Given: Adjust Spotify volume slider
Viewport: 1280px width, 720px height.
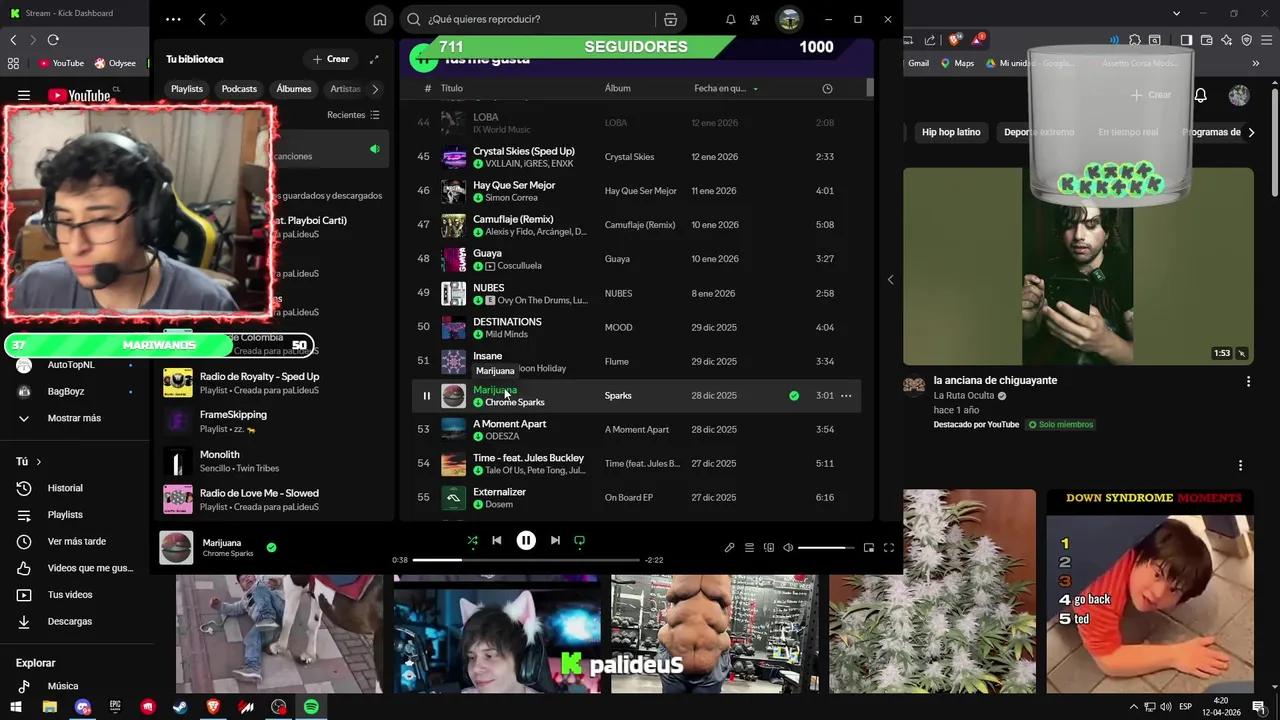Looking at the screenshot, I should click(826, 547).
